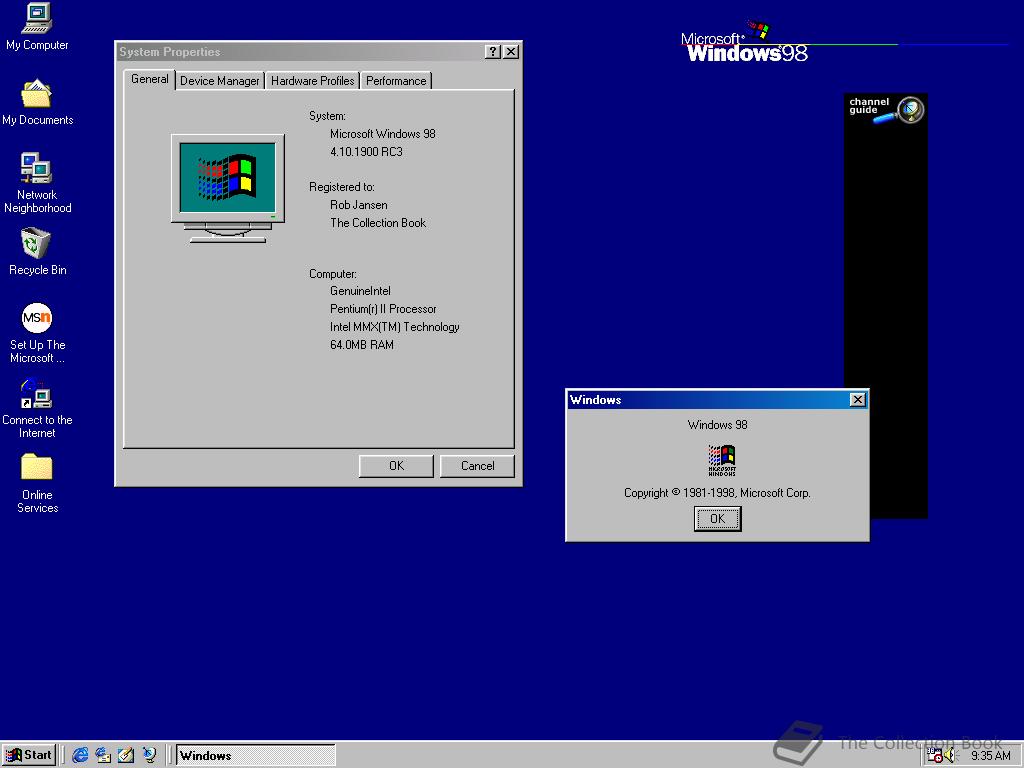1024x768 pixels.
Task: Close the System Properties window
Action: tap(511, 52)
